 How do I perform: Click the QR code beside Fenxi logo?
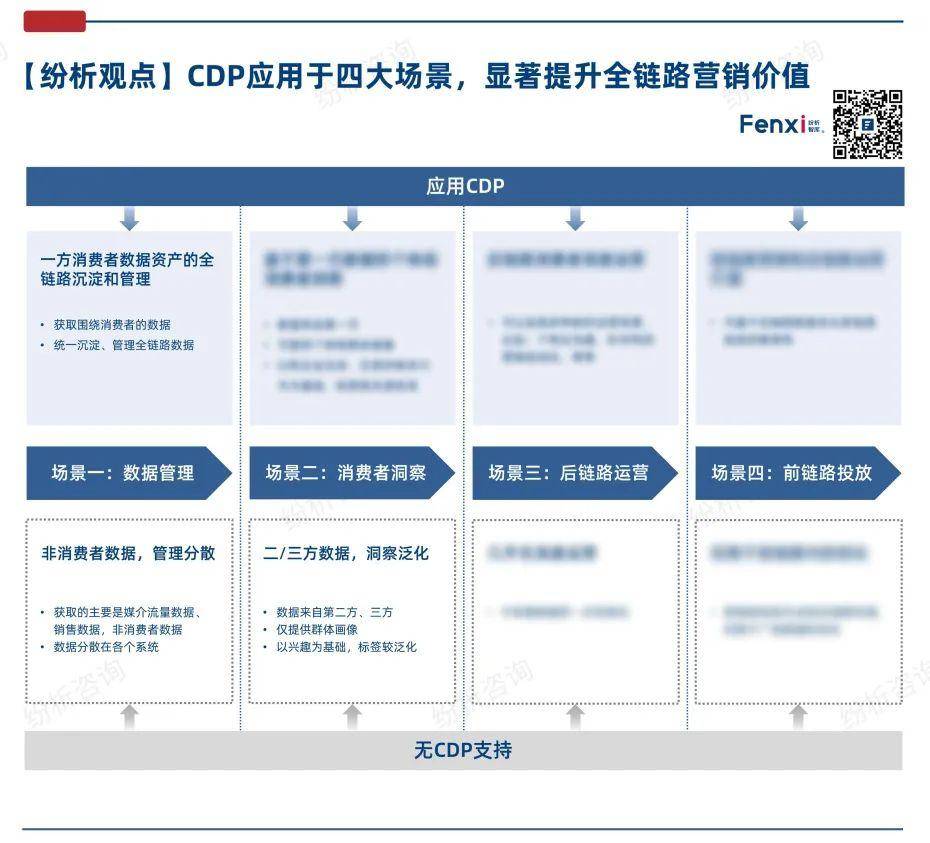tap(867, 125)
